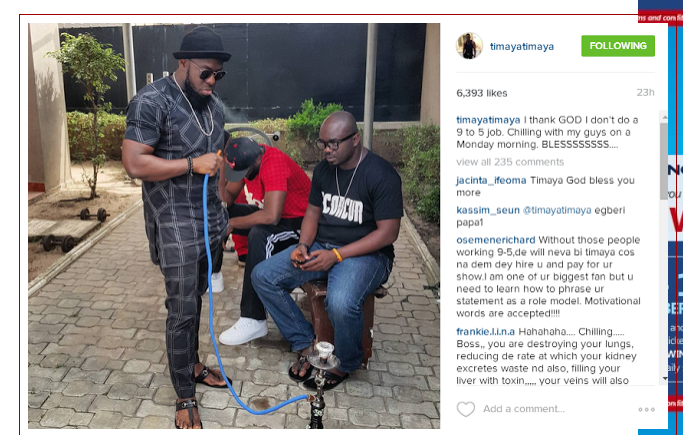
Task: Click the 23h post timestamp
Action: point(646,92)
